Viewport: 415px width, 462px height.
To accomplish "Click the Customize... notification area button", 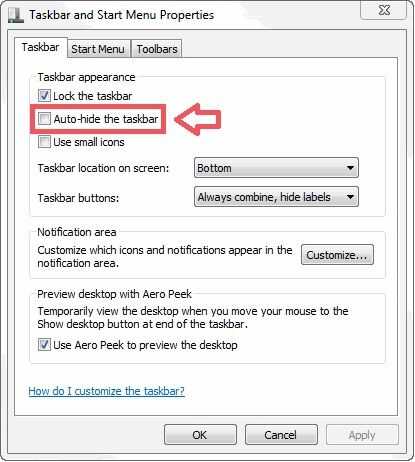I will [x=337, y=255].
